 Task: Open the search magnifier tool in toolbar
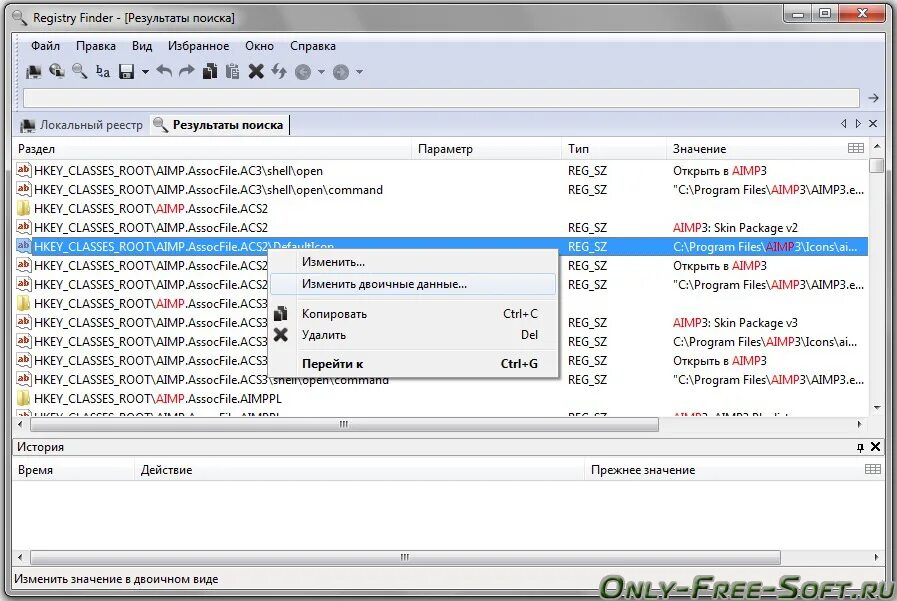[x=80, y=71]
